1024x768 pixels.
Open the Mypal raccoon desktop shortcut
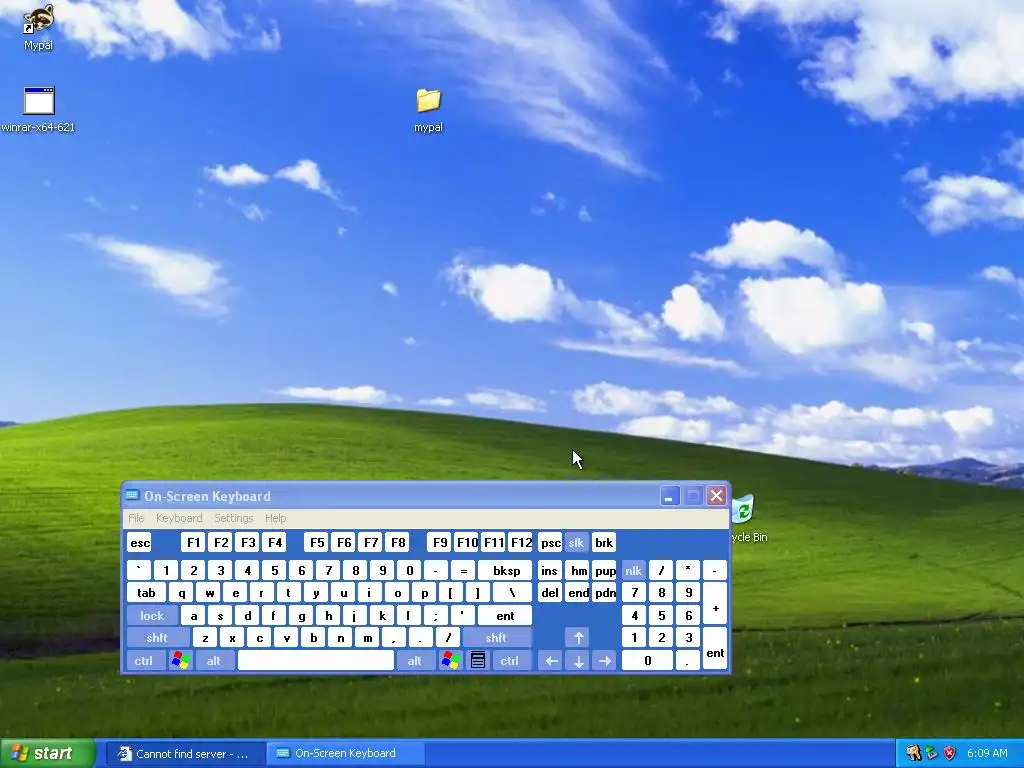(38, 26)
